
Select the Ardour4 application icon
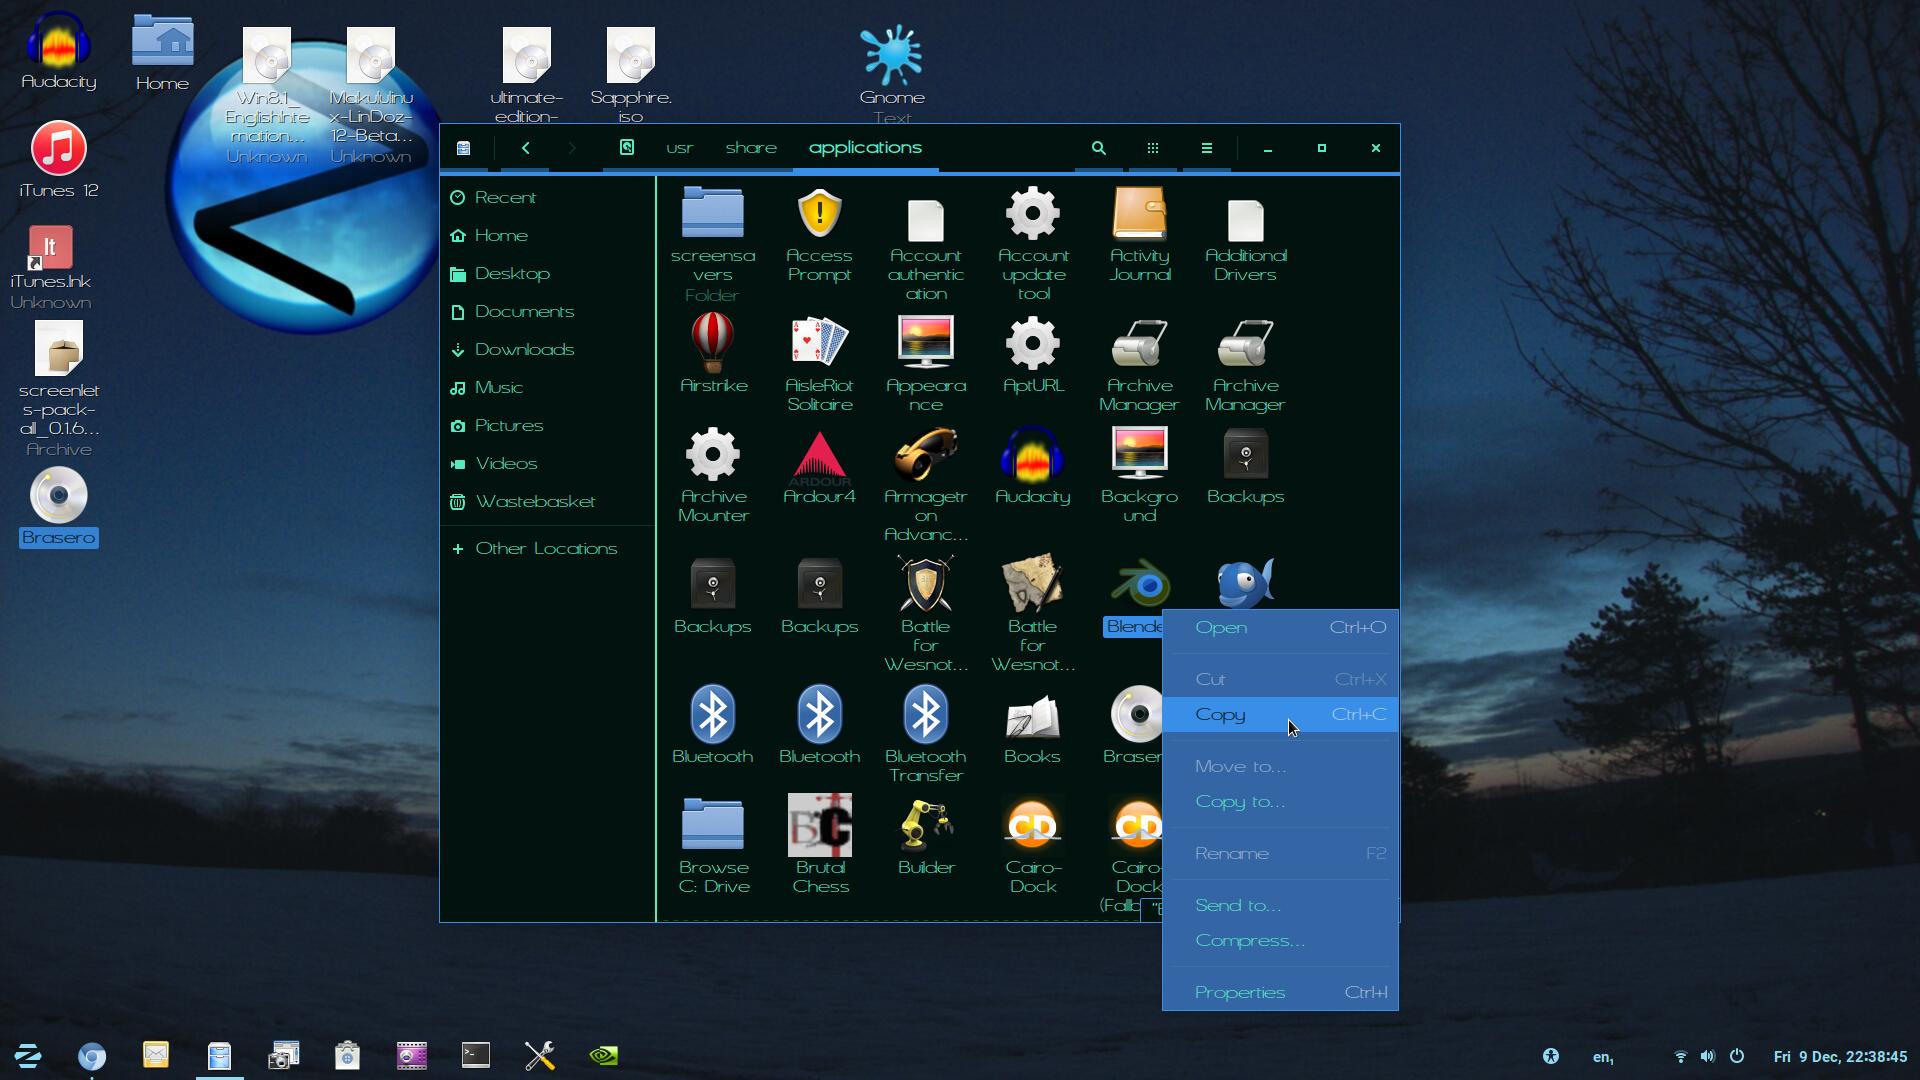[819, 457]
